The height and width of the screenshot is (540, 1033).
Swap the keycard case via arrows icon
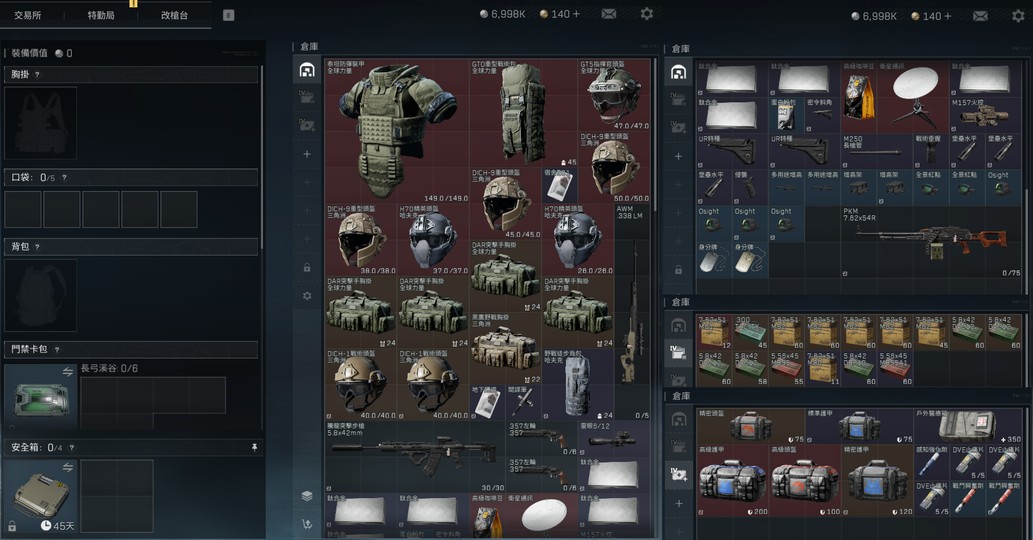tap(67, 372)
